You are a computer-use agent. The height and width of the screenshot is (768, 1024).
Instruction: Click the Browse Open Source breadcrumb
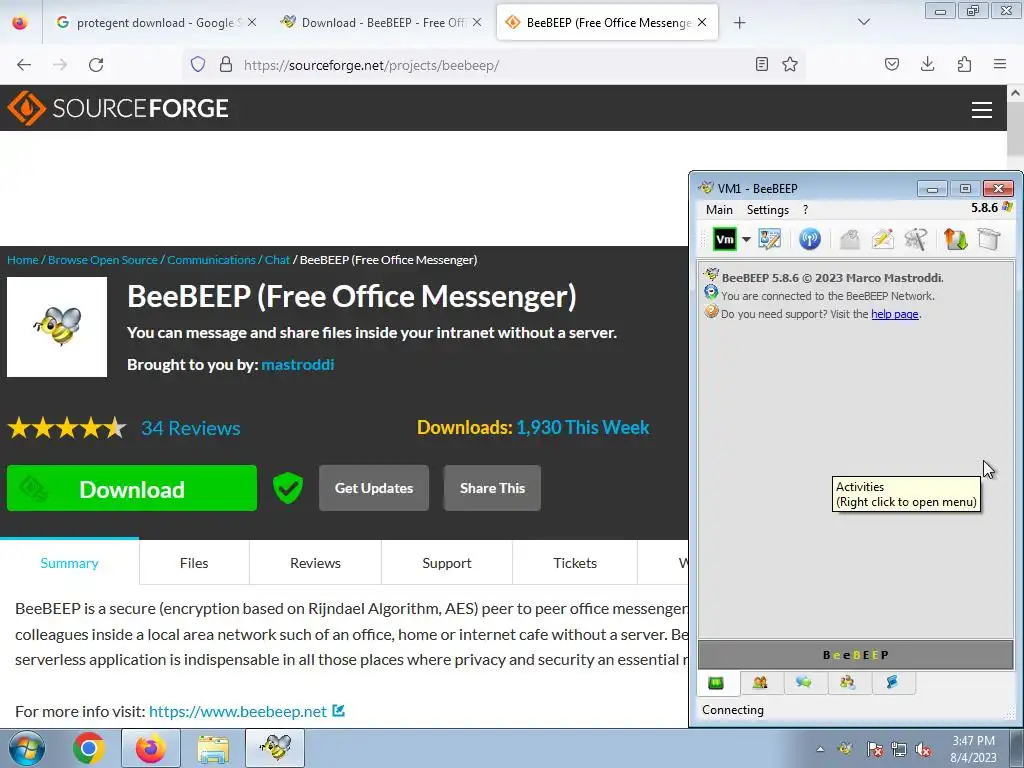[103, 260]
